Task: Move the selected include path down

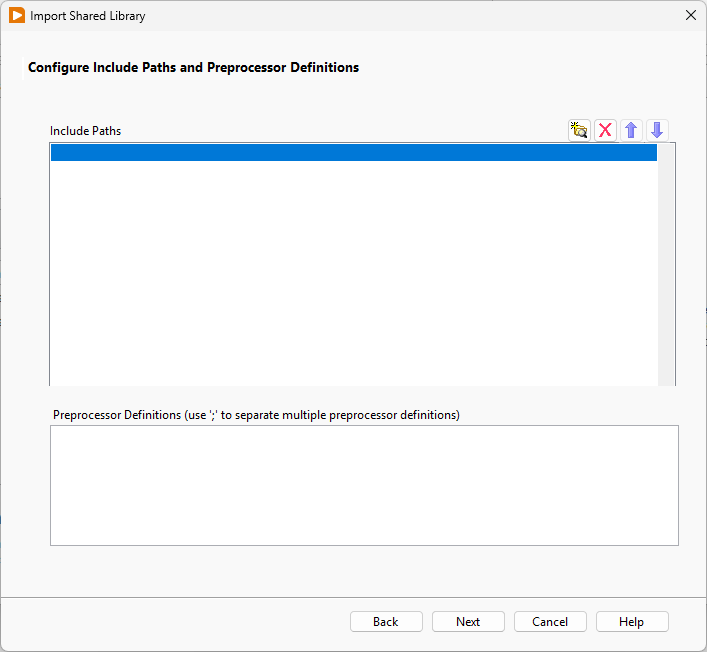Action: coord(657,130)
